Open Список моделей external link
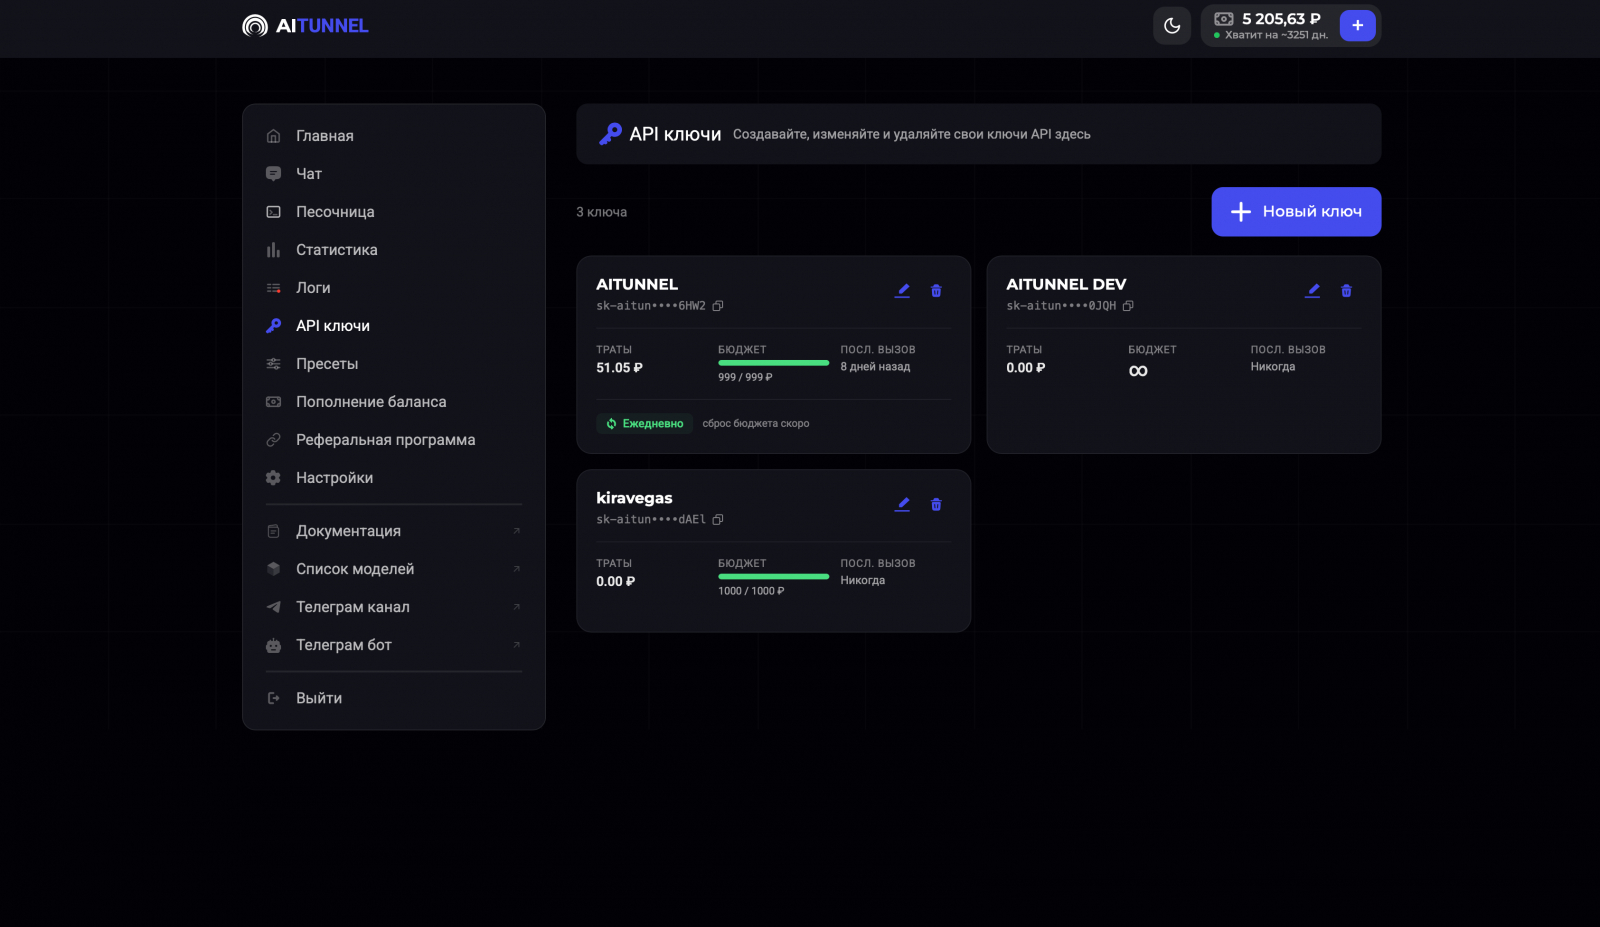This screenshot has height=927, width=1600. 394,569
